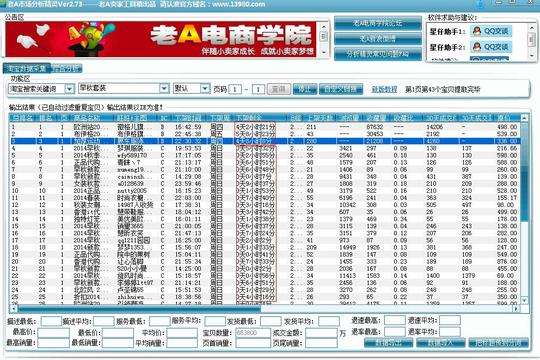Click the 宝贝数量 field showing 663800
The height and width of the screenshot is (360, 540).
(253, 332)
